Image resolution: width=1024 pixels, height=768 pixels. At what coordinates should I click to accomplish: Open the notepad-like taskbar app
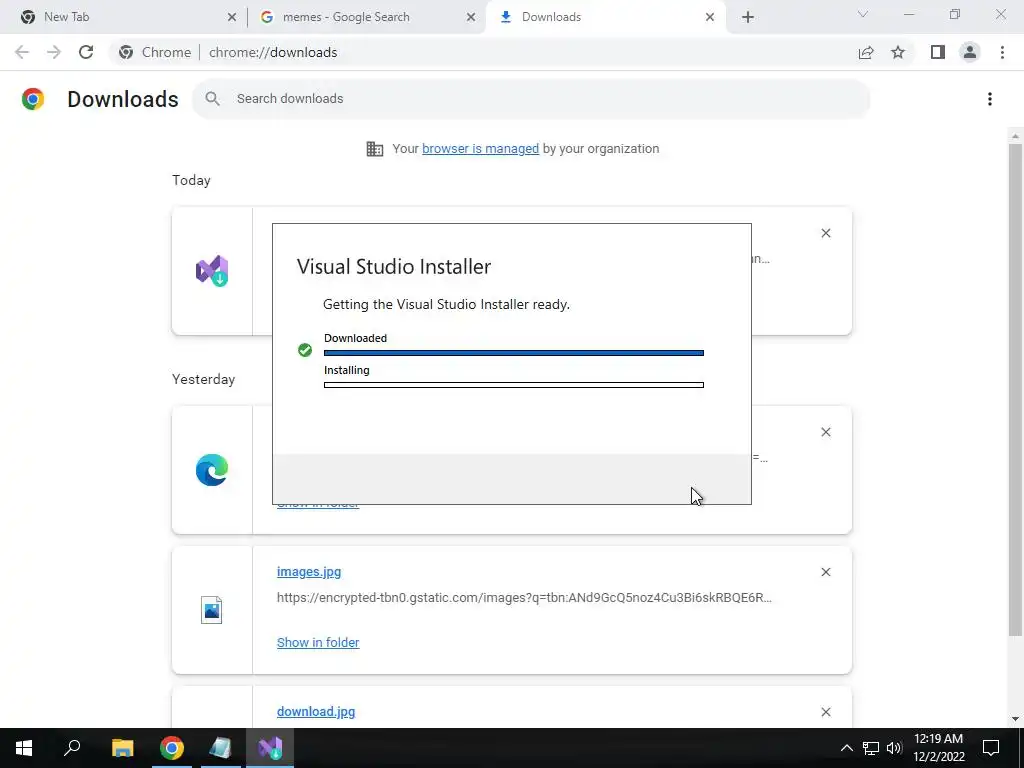[221, 748]
